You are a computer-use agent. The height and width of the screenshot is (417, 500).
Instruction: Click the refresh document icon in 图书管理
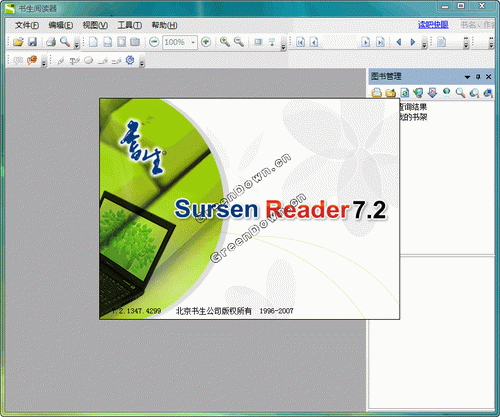pos(404,93)
